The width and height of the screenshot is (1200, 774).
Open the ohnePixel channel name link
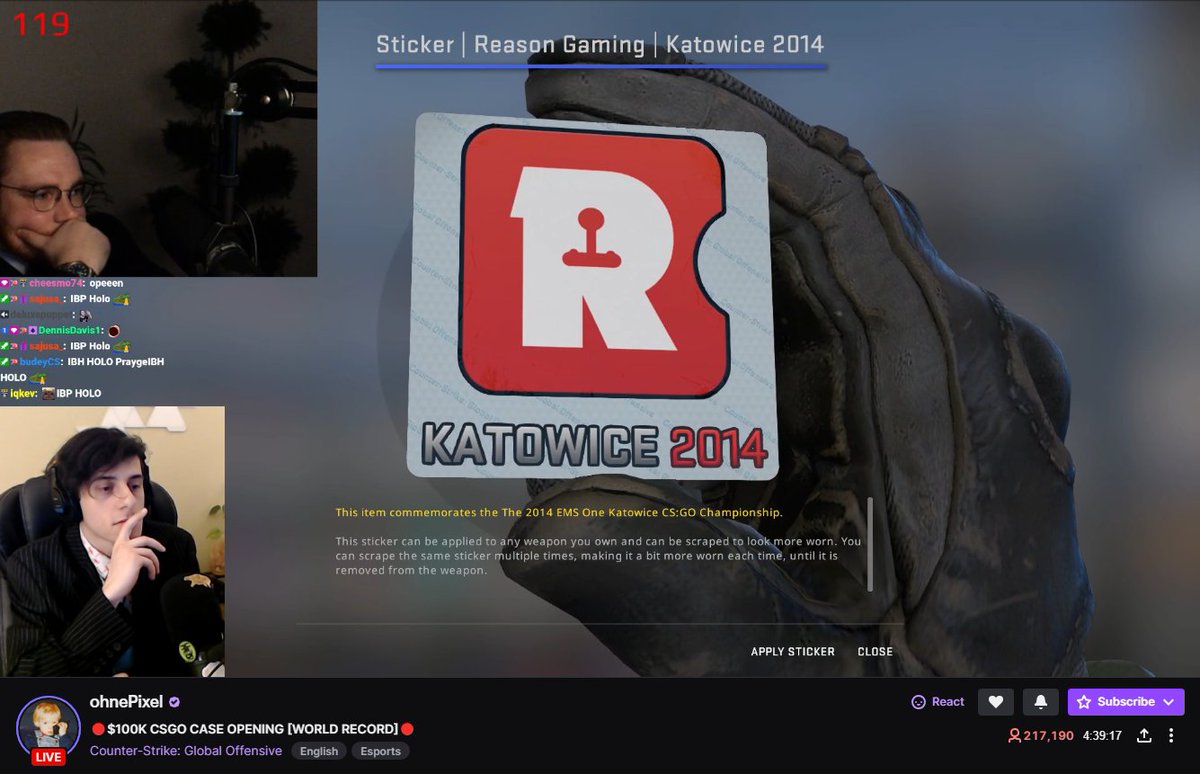click(126, 702)
